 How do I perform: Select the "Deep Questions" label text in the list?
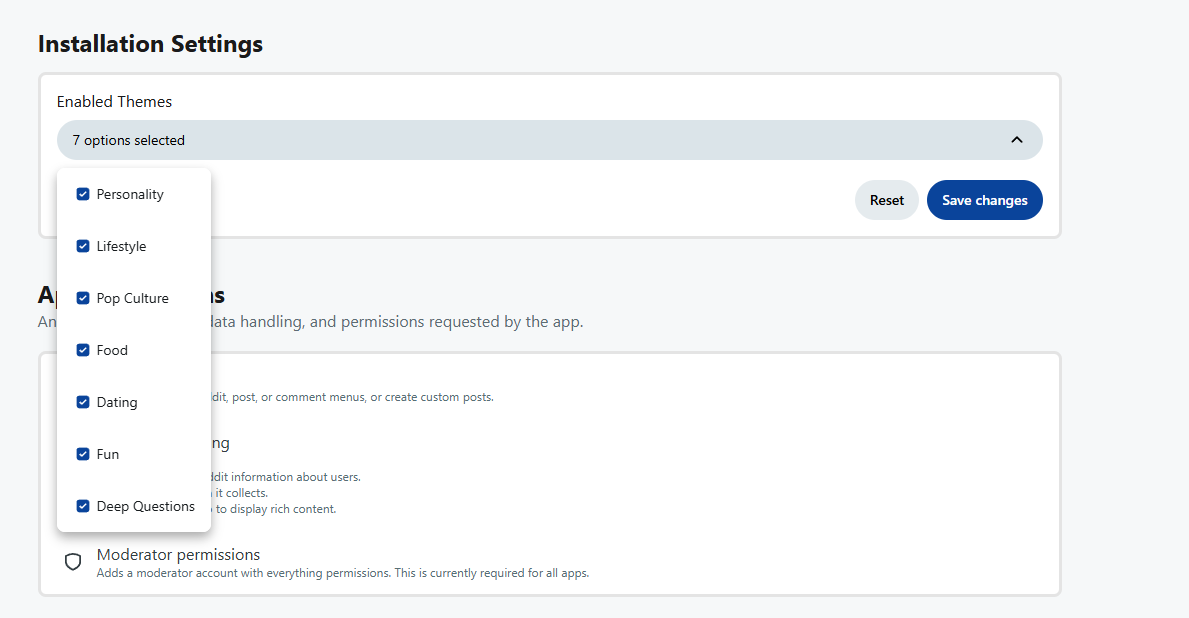pyautogui.click(x=145, y=506)
